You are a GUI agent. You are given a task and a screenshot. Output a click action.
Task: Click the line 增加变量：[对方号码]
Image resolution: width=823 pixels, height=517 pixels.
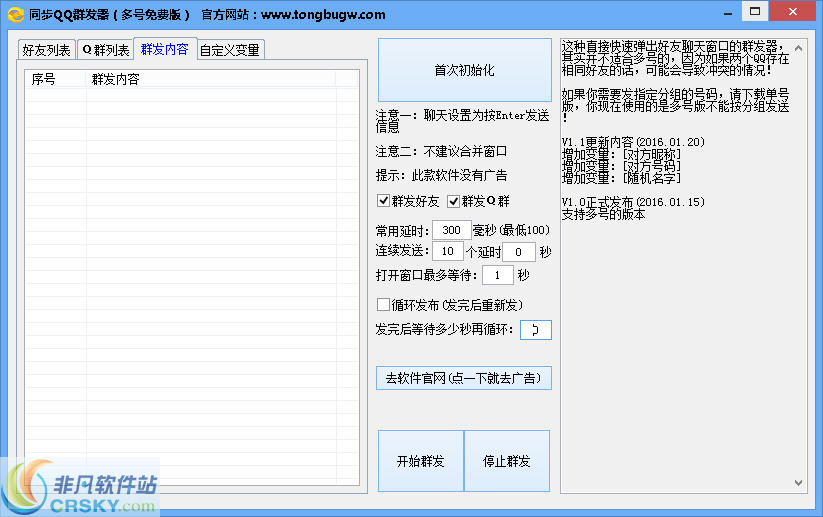pos(621,166)
